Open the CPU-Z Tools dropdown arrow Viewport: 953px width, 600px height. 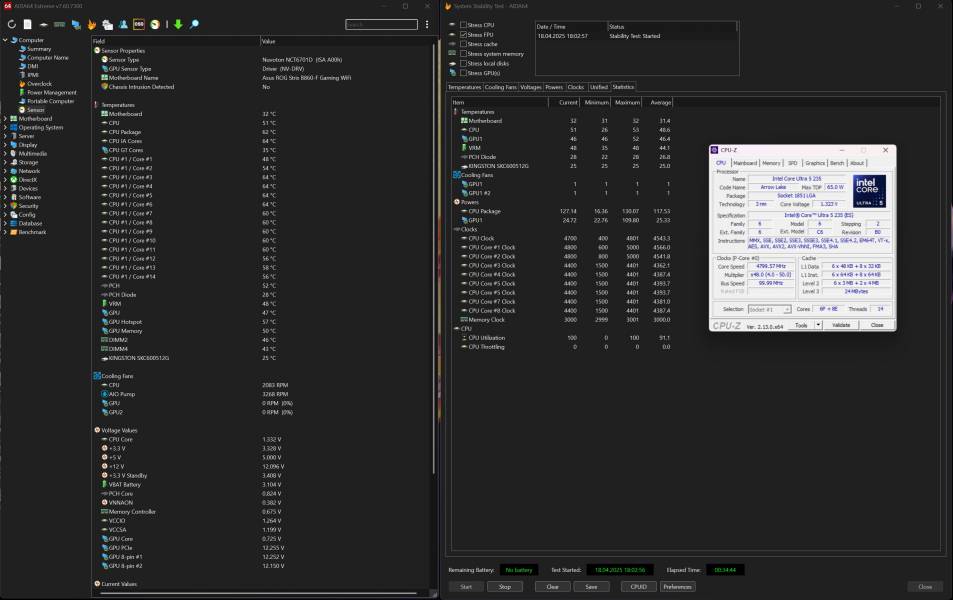[x=818, y=325]
